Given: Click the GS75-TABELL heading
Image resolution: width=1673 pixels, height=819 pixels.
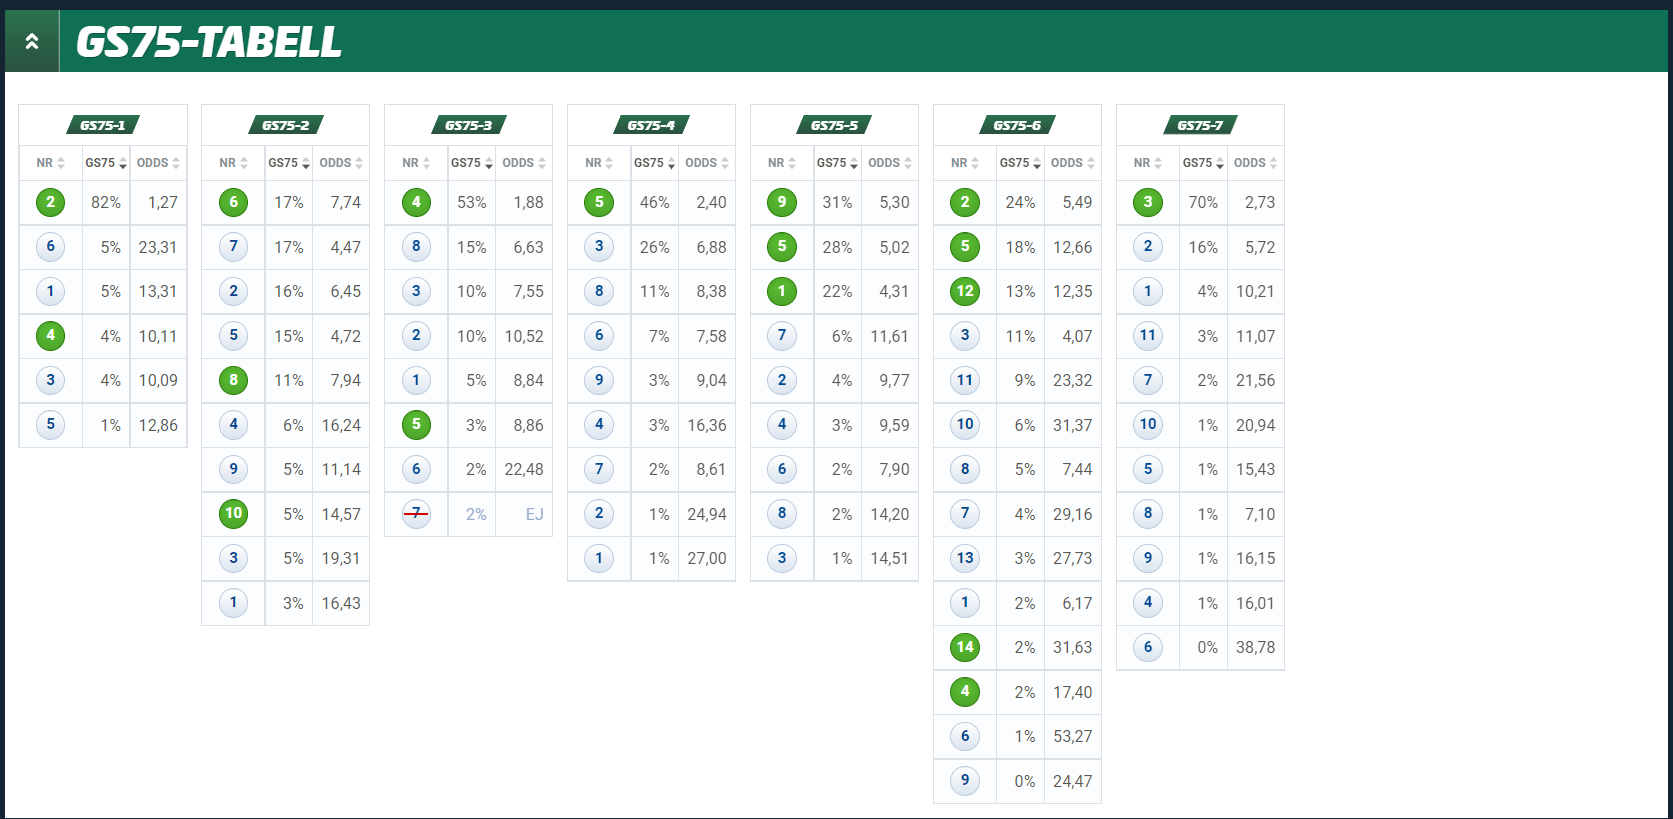Looking at the screenshot, I should tap(209, 42).
